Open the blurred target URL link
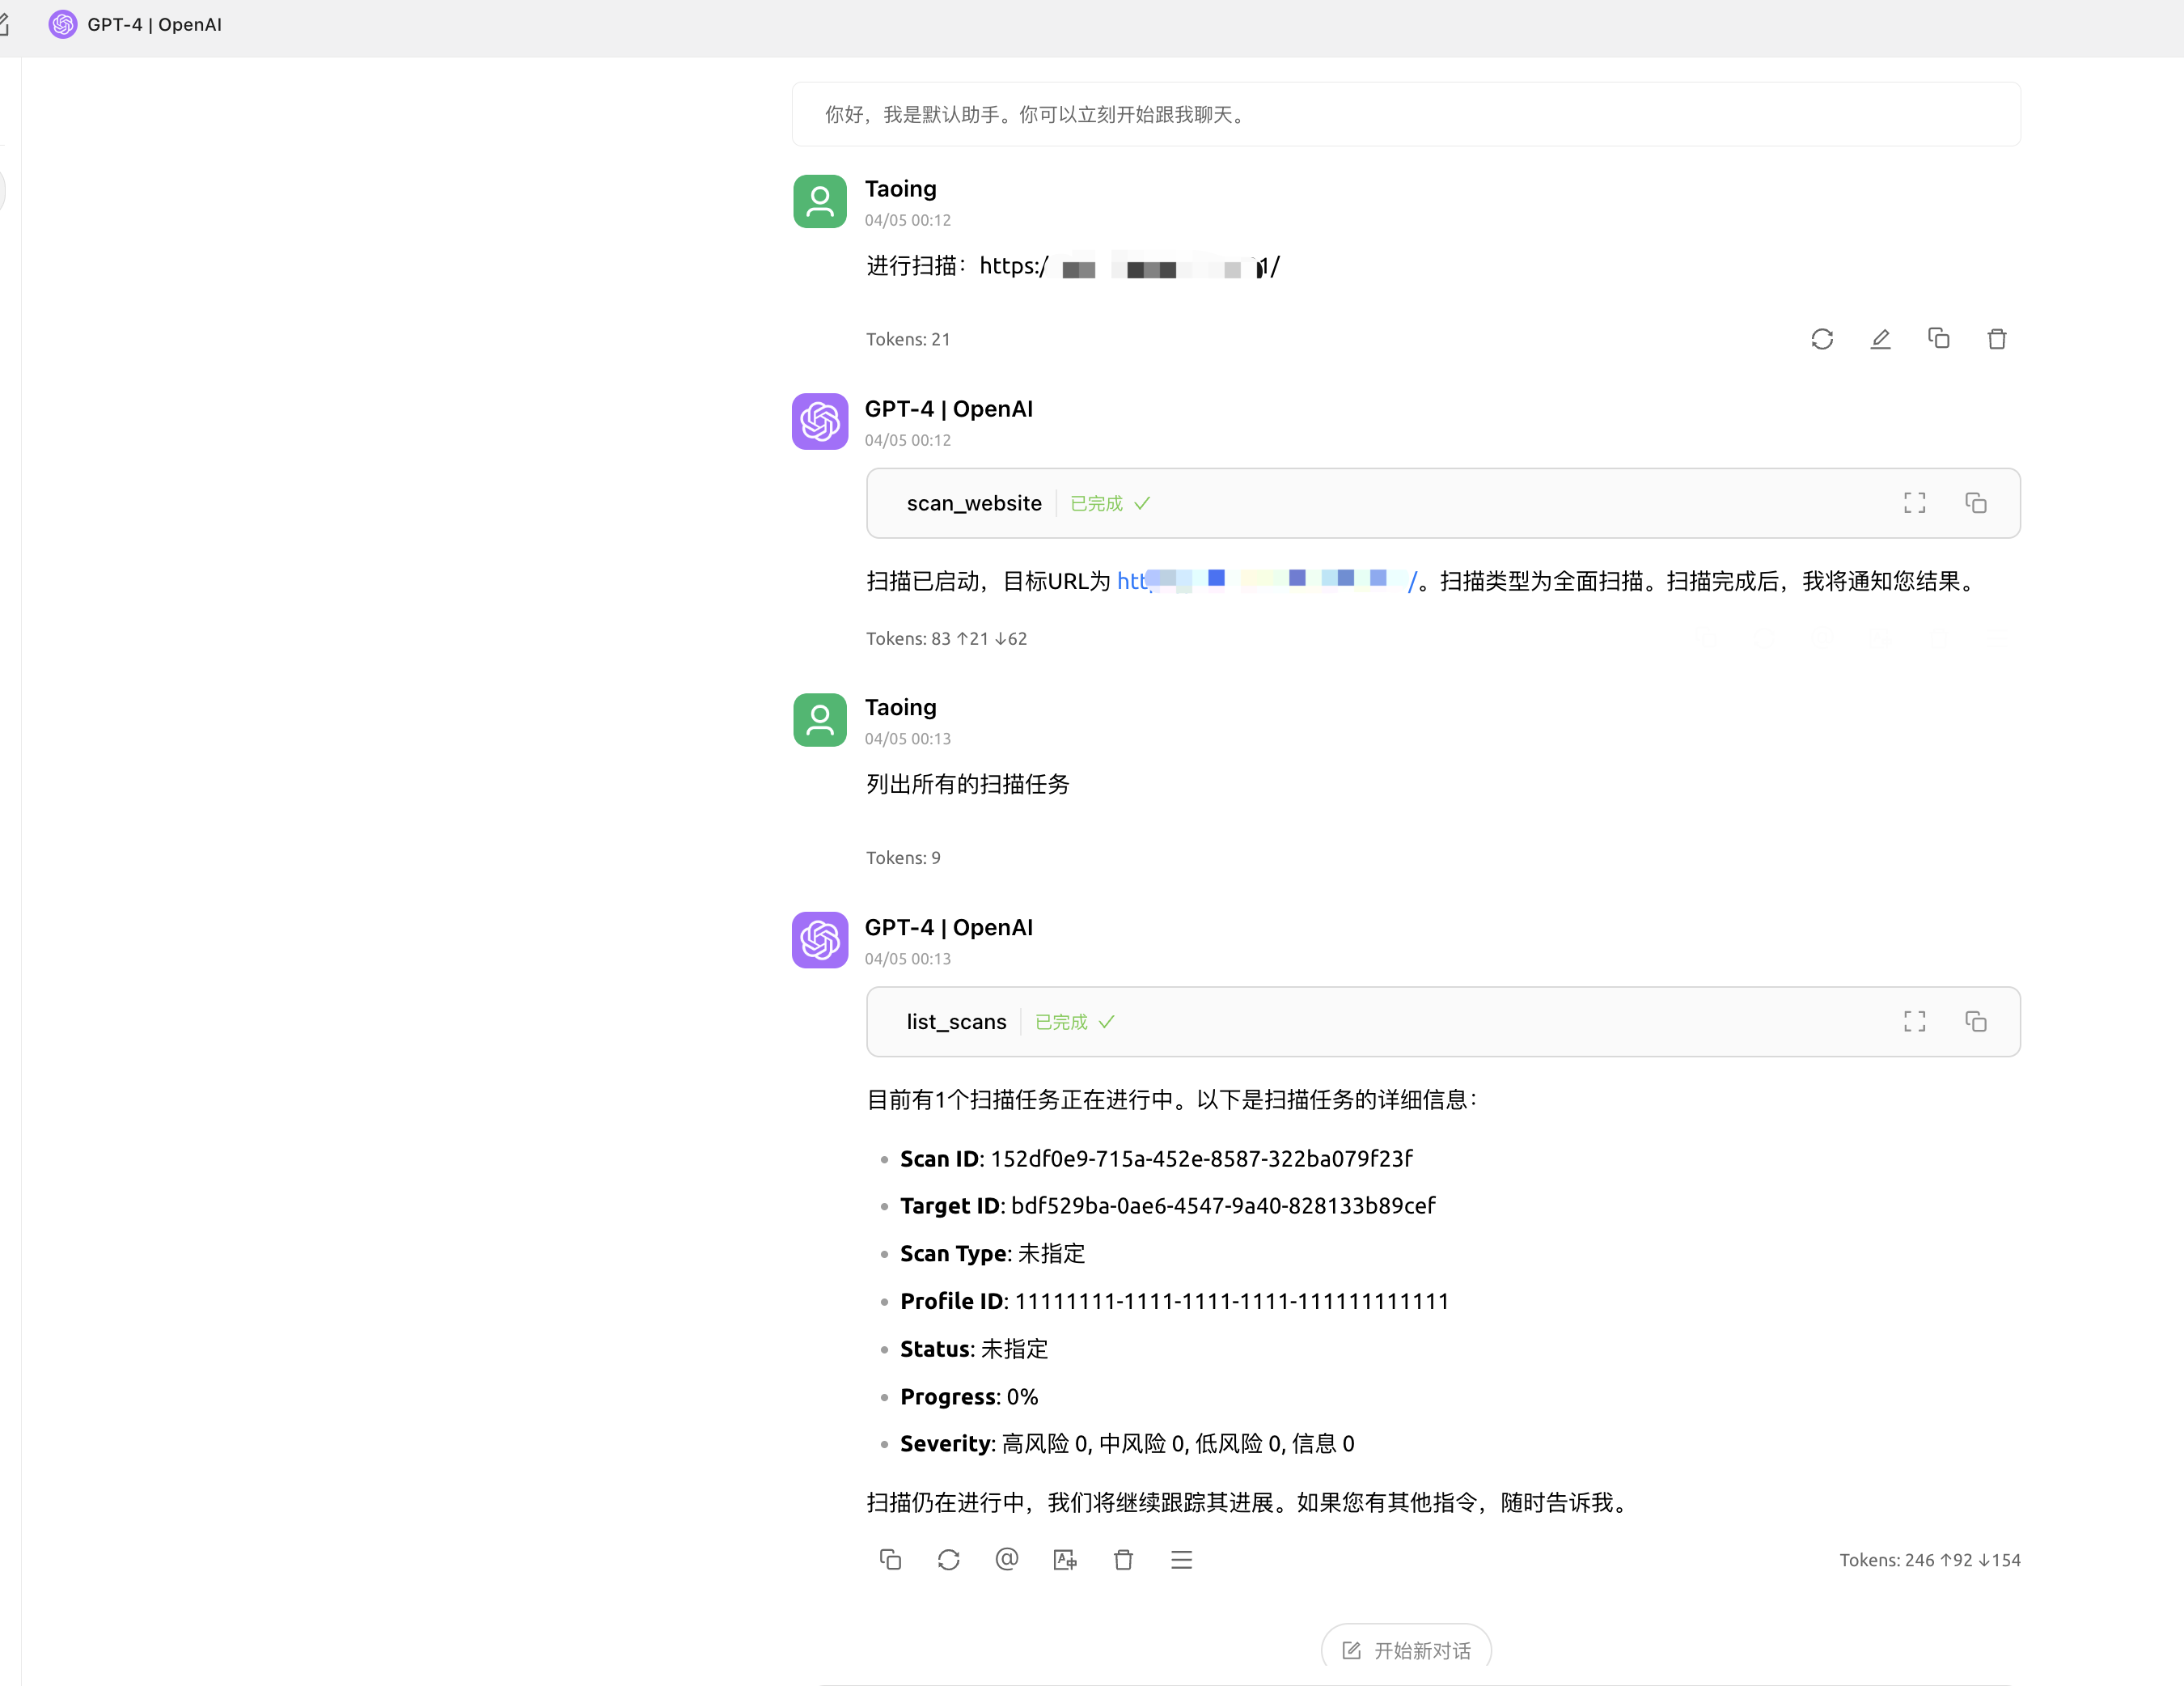 [1265, 581]
